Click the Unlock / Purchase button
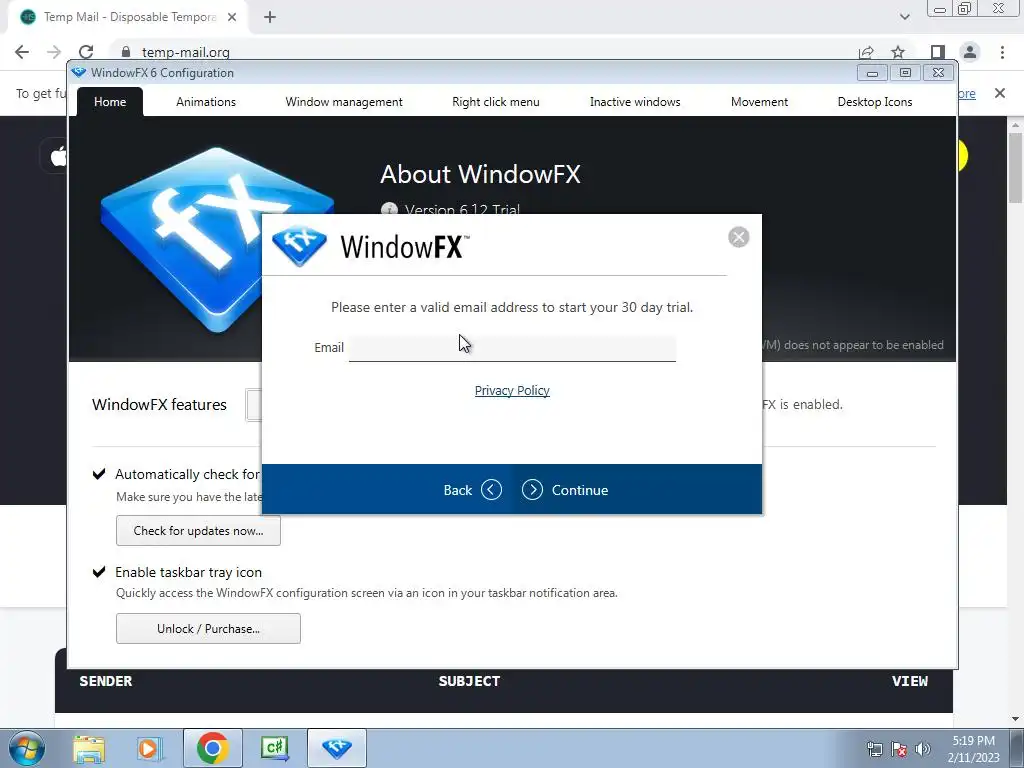1024x768 pixels. click(x=208, y=628)
